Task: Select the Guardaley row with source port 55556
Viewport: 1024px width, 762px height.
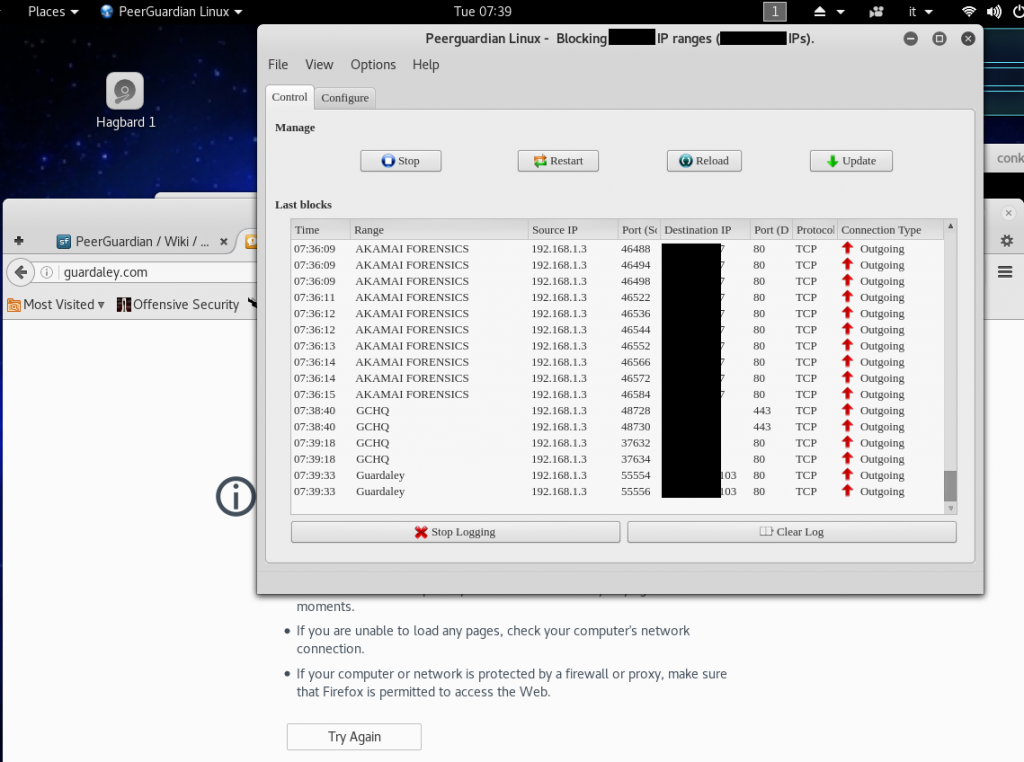Action: point(617,492)
